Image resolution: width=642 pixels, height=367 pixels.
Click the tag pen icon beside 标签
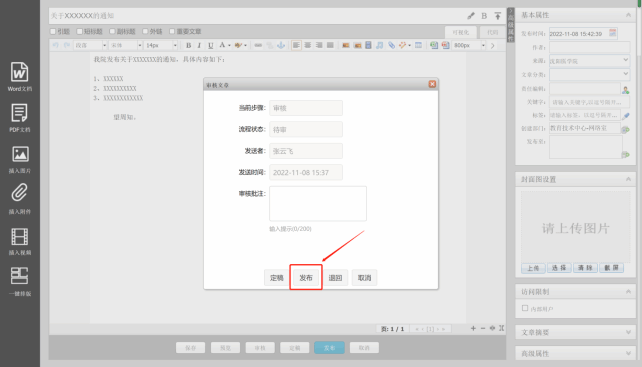point(626,116)
